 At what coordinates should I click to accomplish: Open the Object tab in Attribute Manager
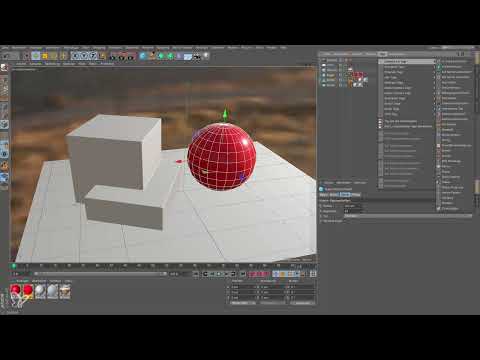[345, 195]
